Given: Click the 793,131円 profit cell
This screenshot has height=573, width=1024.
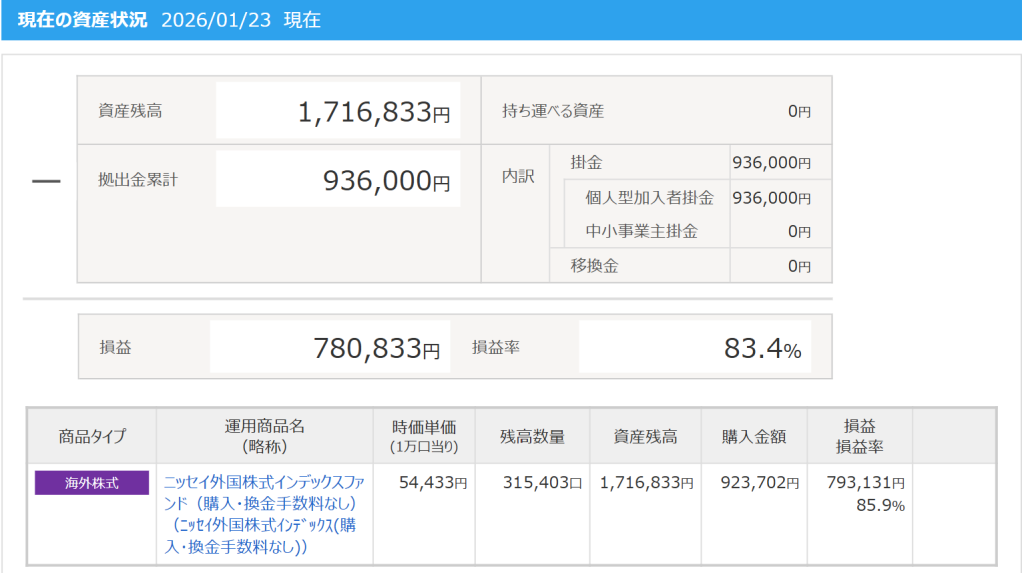Looking at the screenshot, I should (865, 483).
